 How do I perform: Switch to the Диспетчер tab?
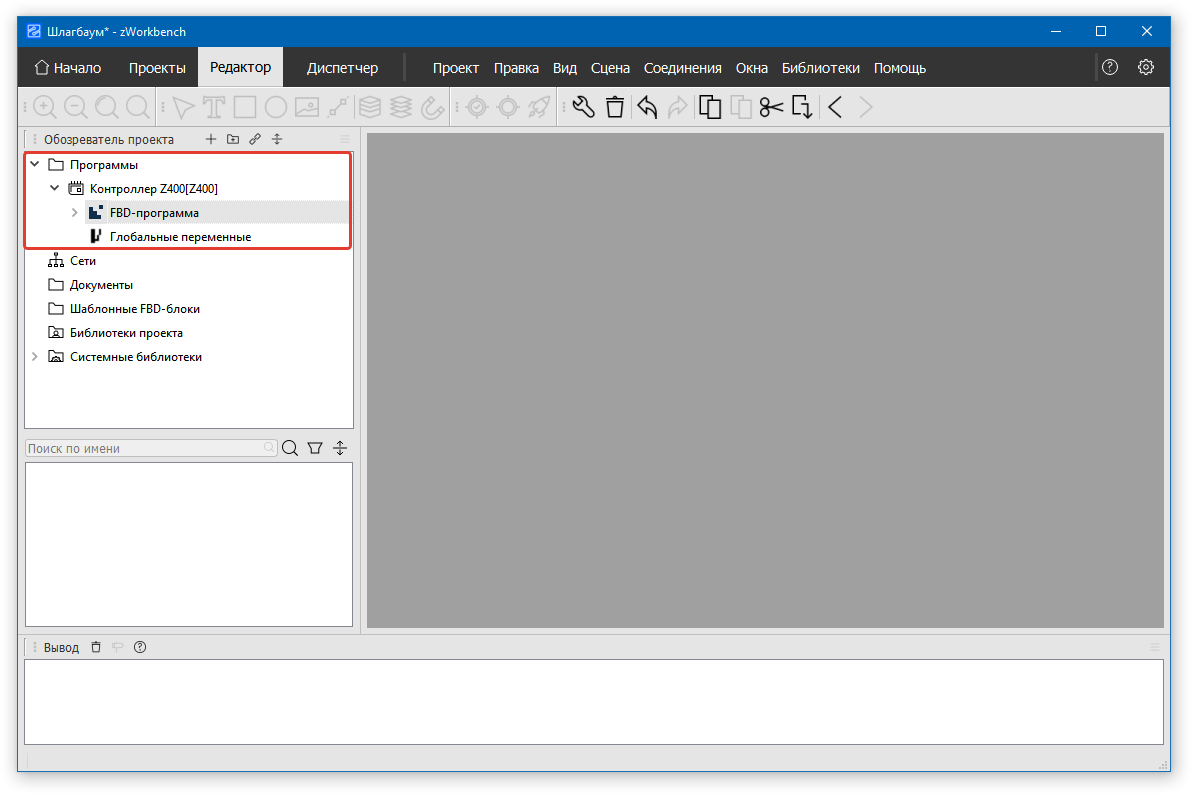tap(342, 68)
